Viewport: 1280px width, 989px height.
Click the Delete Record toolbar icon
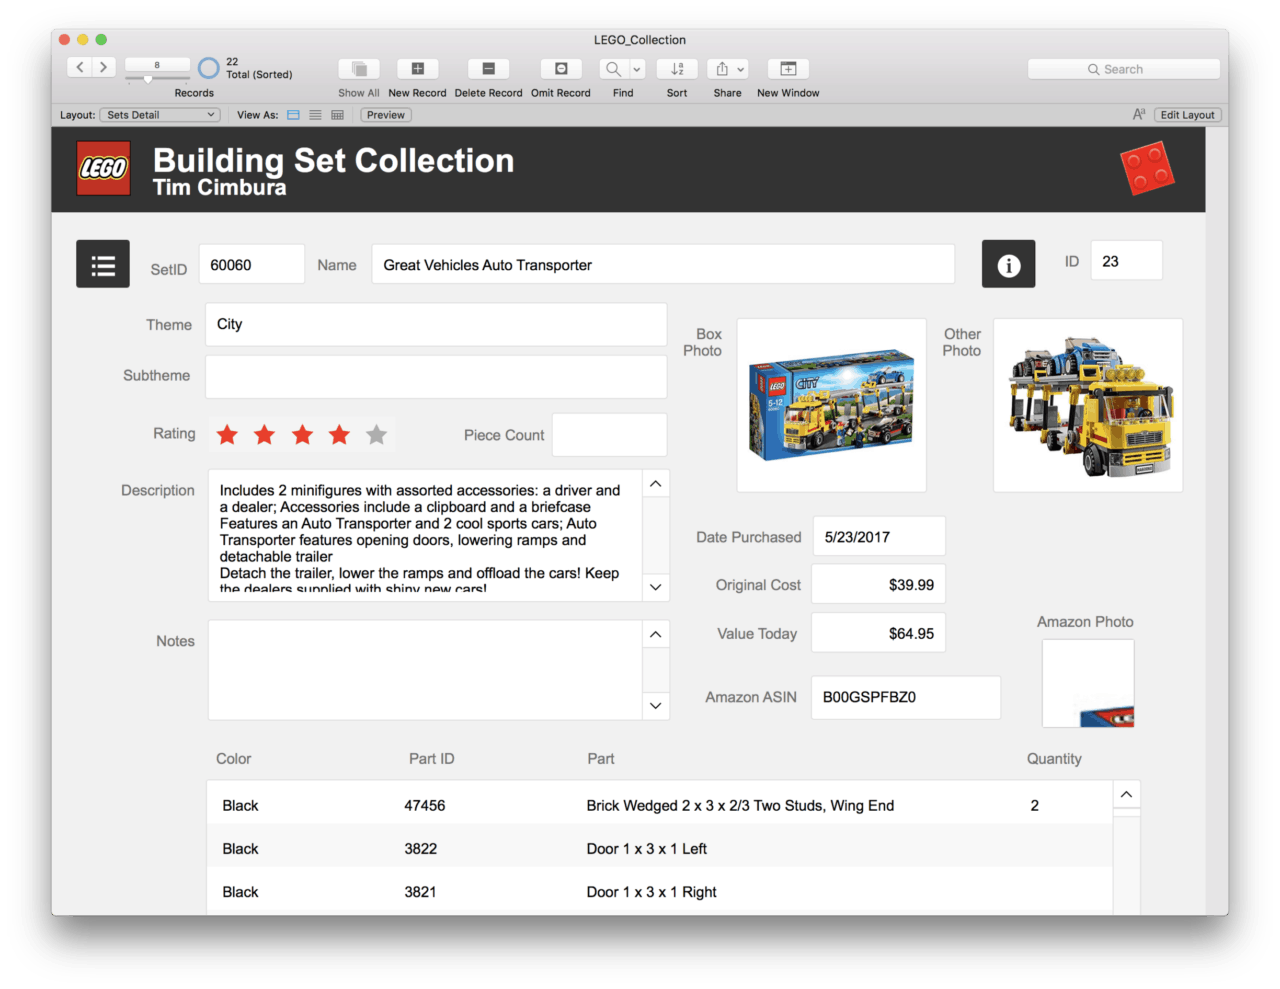coord(488,69)
